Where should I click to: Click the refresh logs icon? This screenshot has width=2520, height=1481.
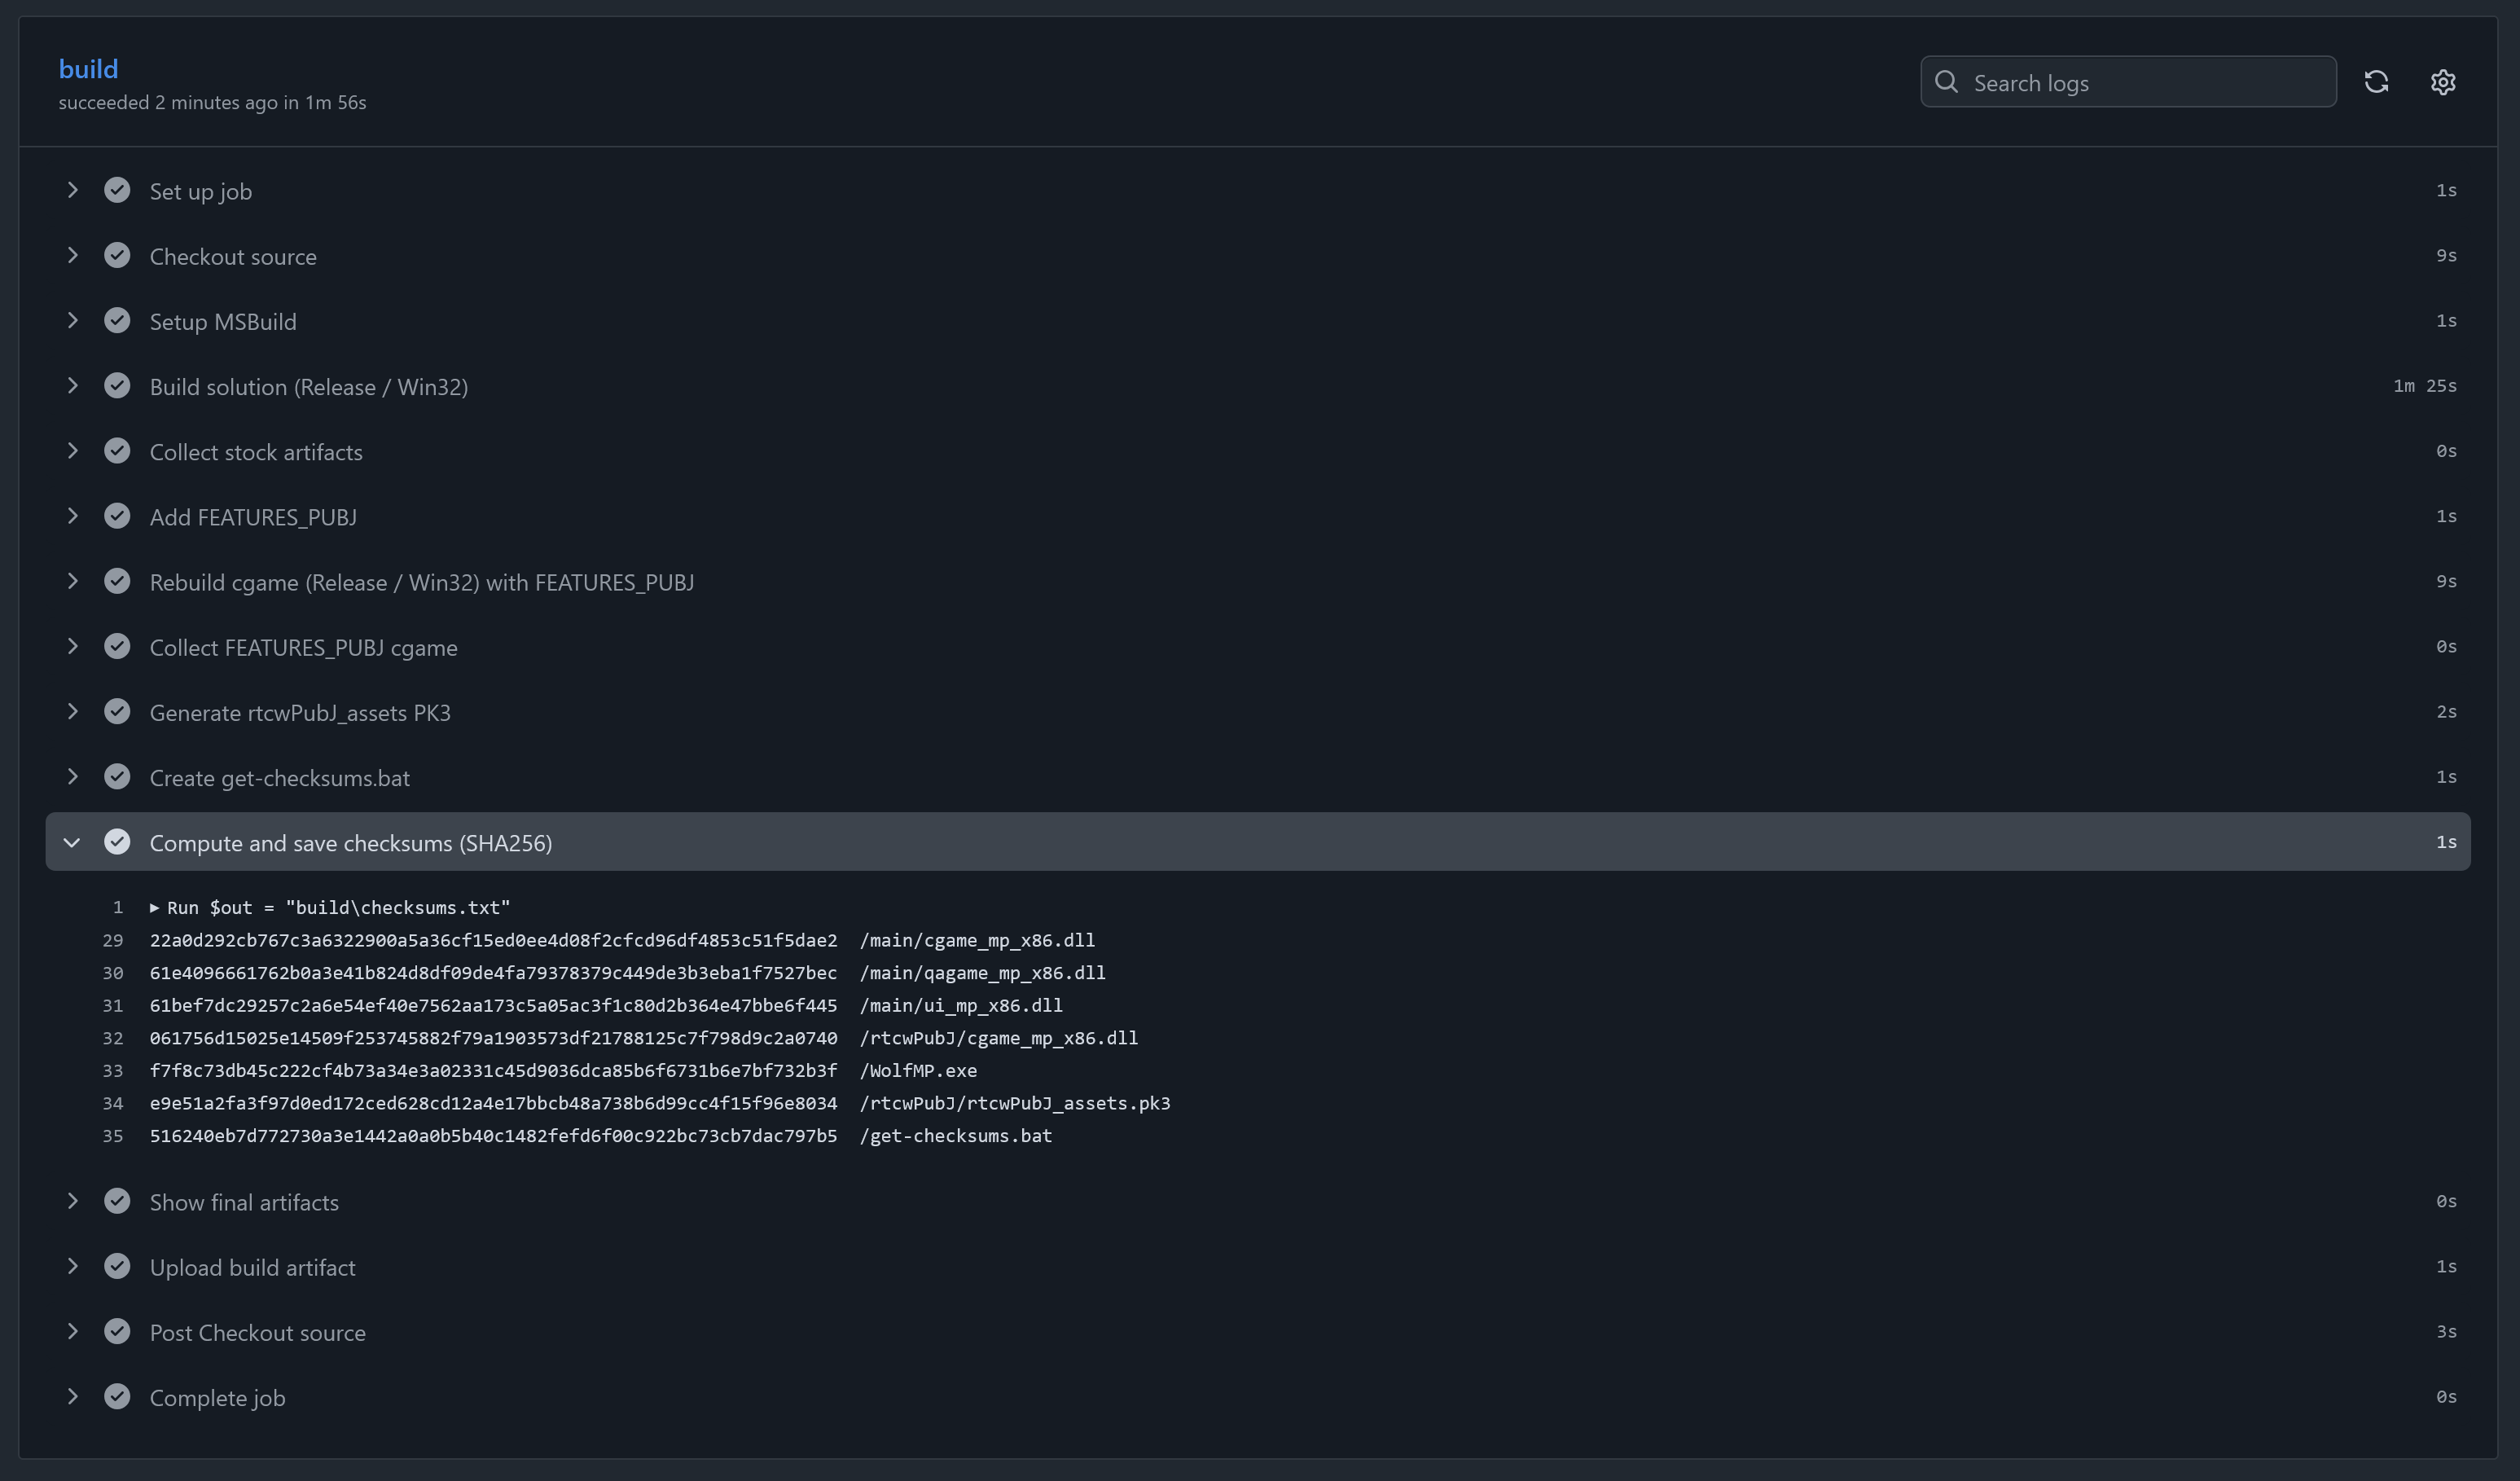pos(2376,82)
